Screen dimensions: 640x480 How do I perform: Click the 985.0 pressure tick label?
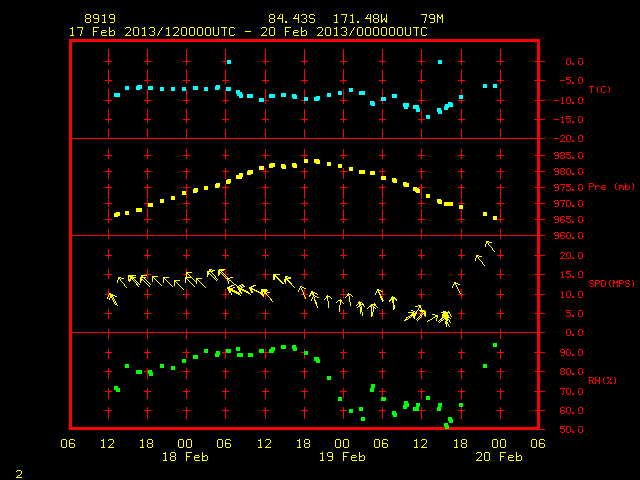(569, 156)
